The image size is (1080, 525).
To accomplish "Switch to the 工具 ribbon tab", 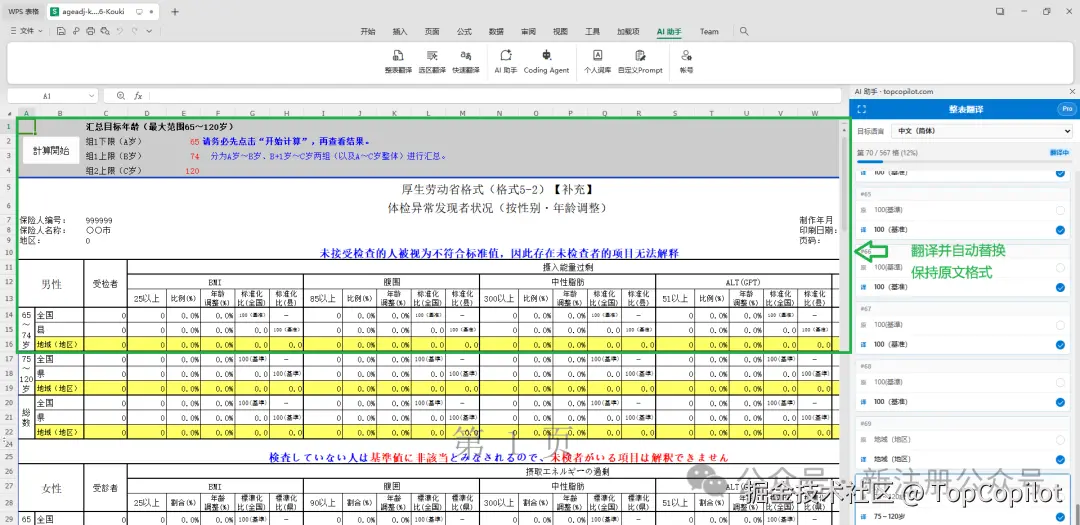I will (x=592, y=32).
